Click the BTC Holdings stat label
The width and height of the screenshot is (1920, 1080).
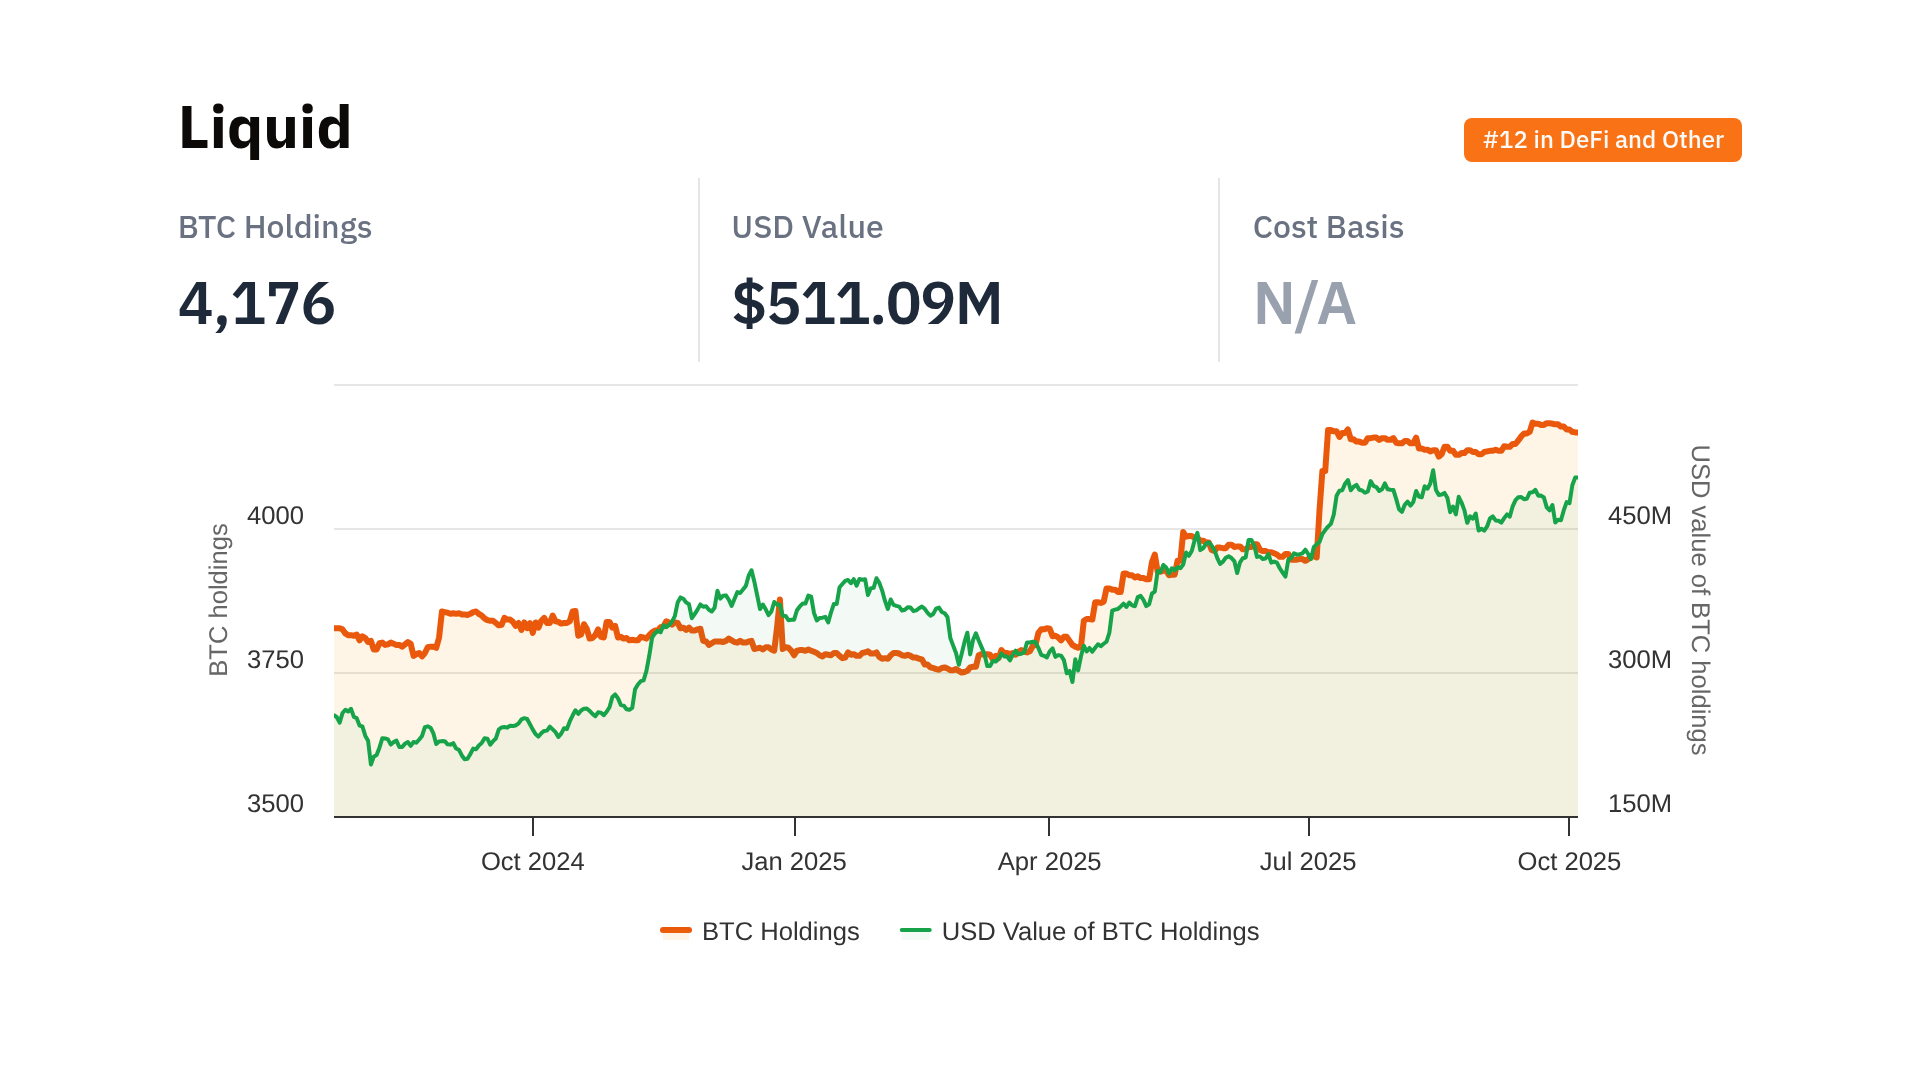point(275,227)
